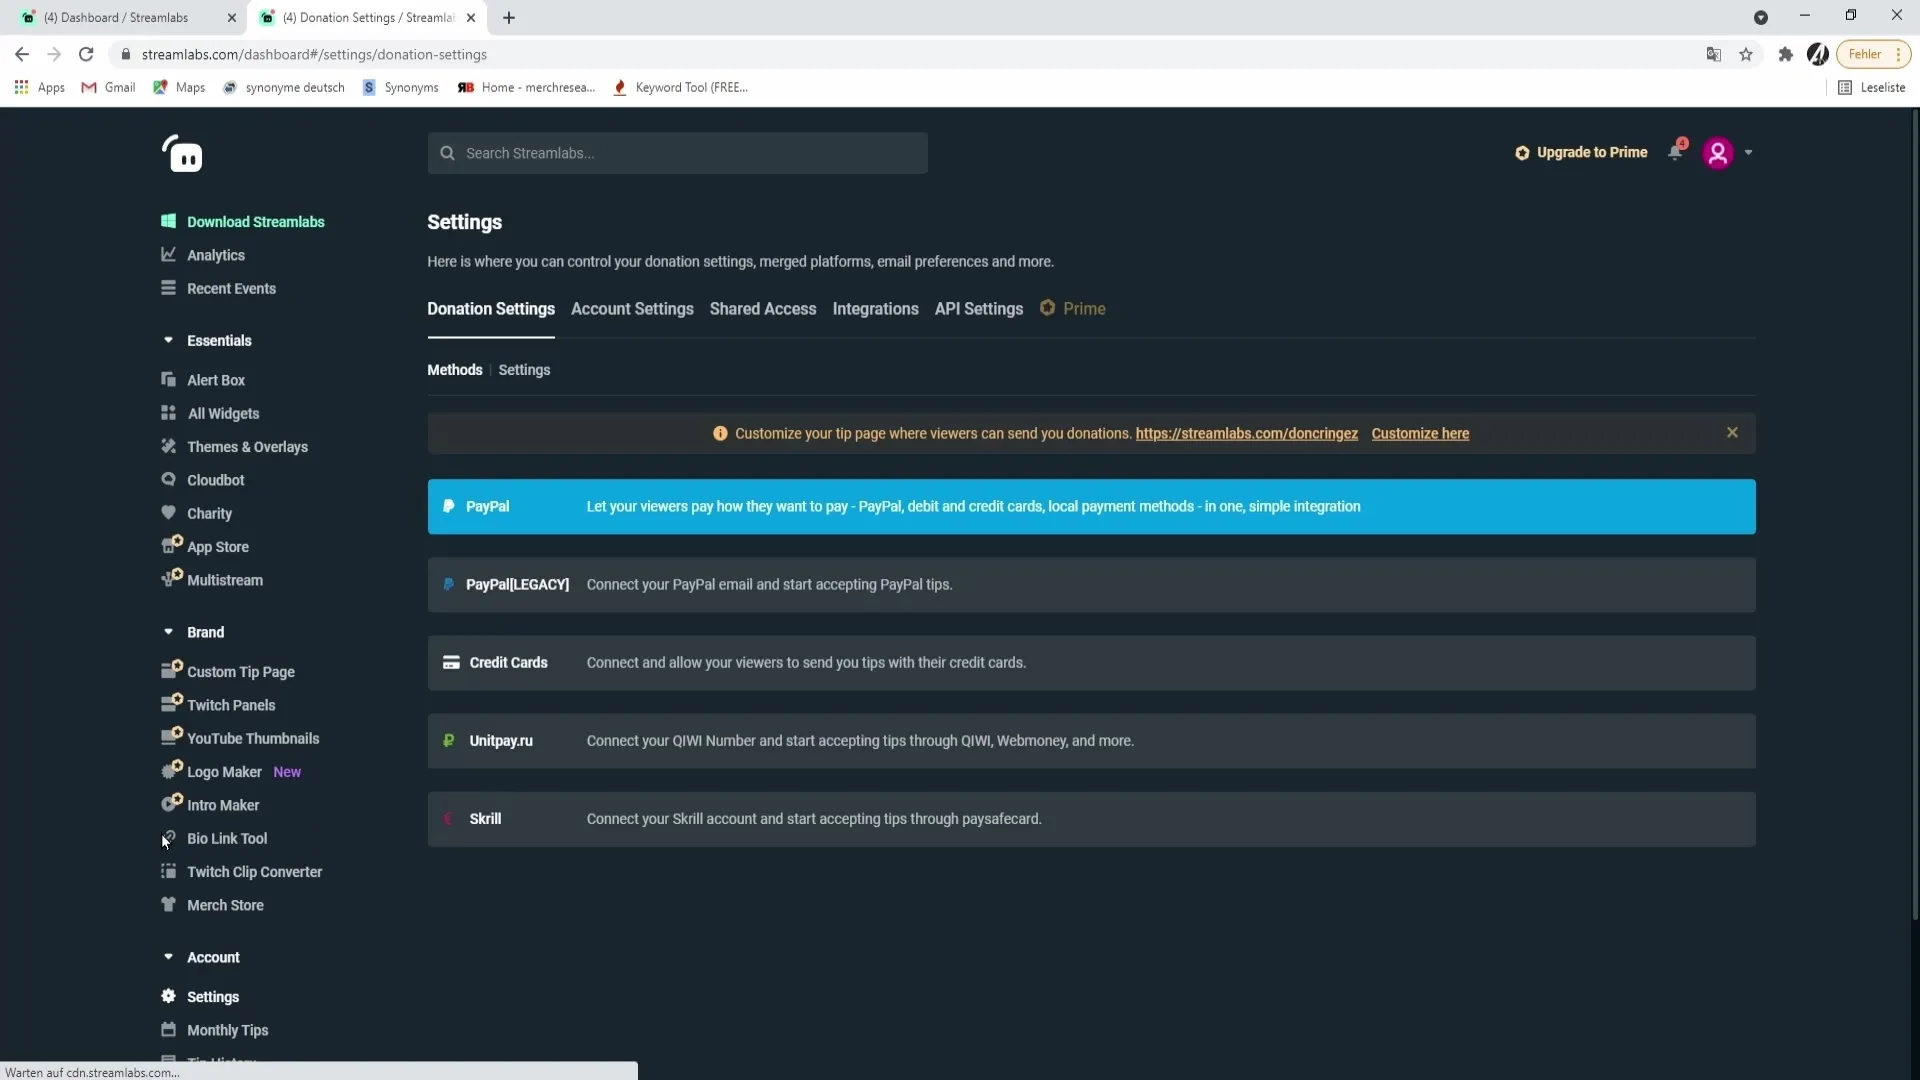The image size is (1920, 1080).
Task: Click the browser extensions puzzle icon
Action: (x=1785, y=54)
